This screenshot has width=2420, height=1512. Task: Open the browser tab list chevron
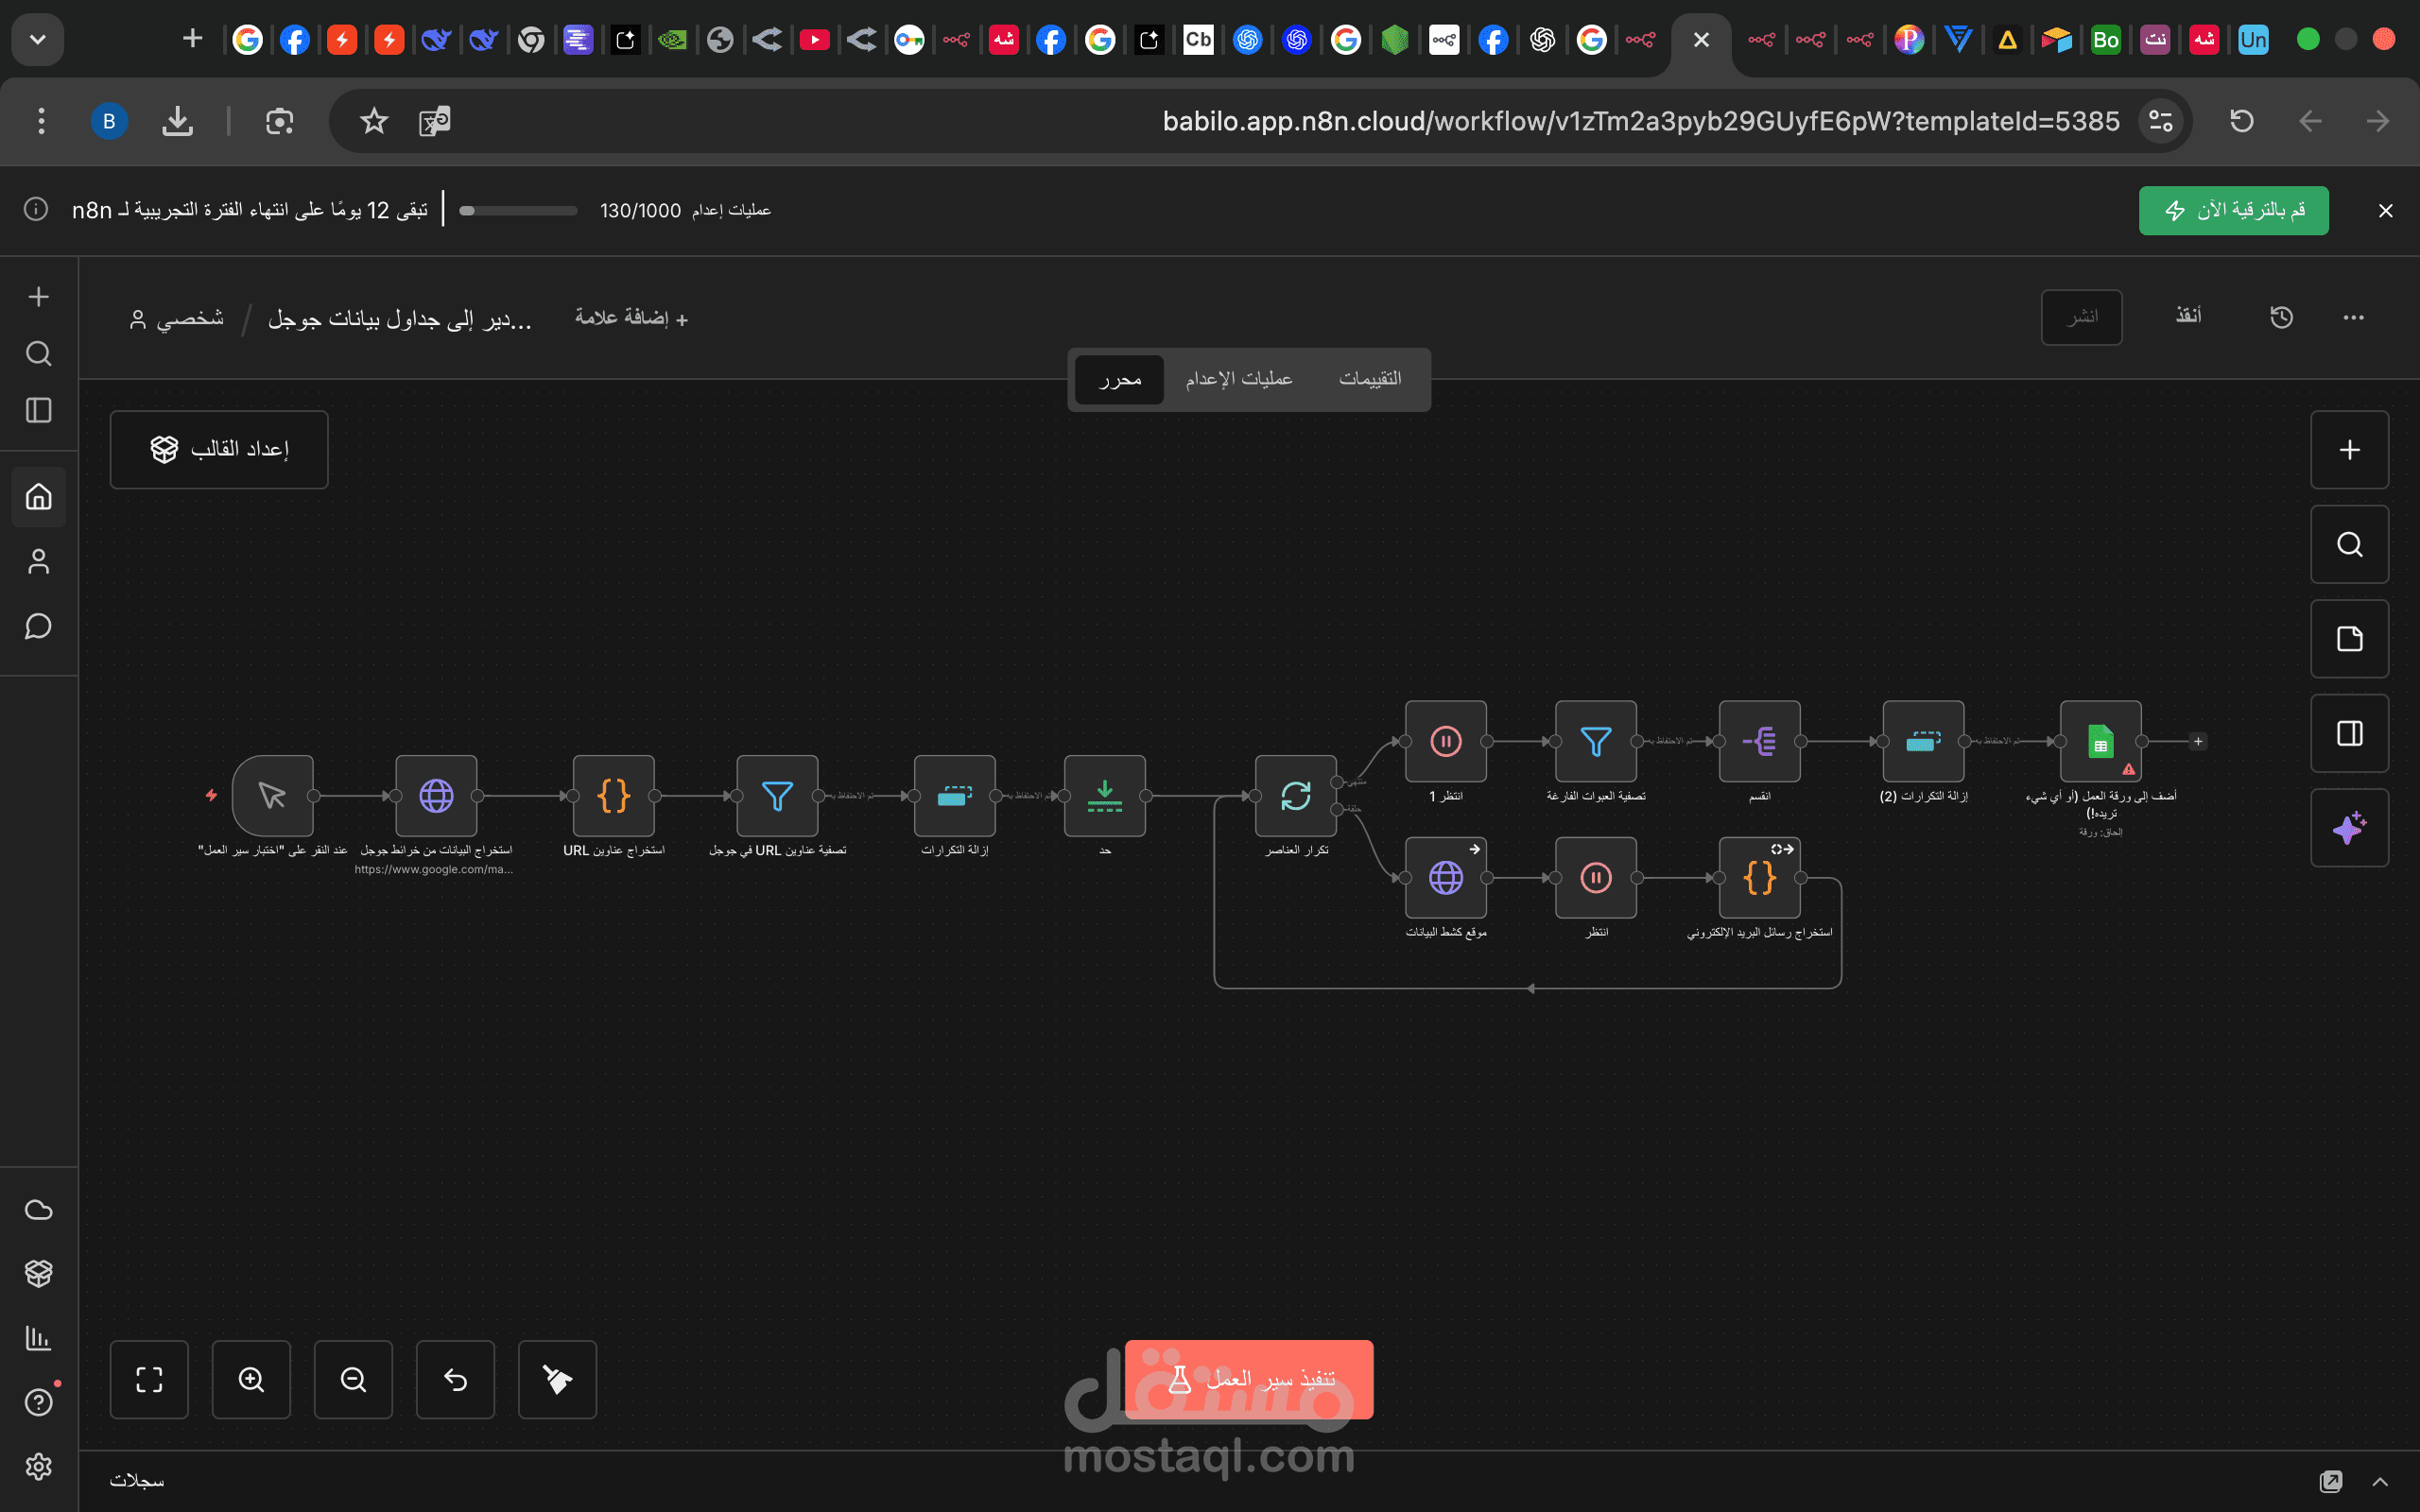[x=37, y=40]
